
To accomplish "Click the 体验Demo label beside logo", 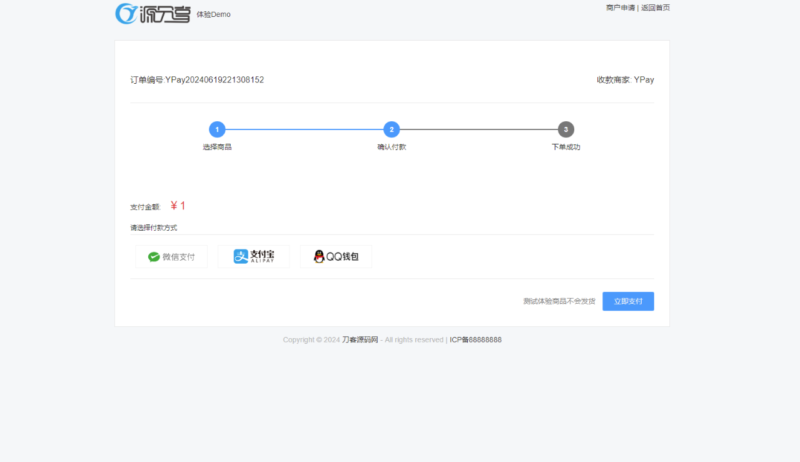I will (213, 14).
